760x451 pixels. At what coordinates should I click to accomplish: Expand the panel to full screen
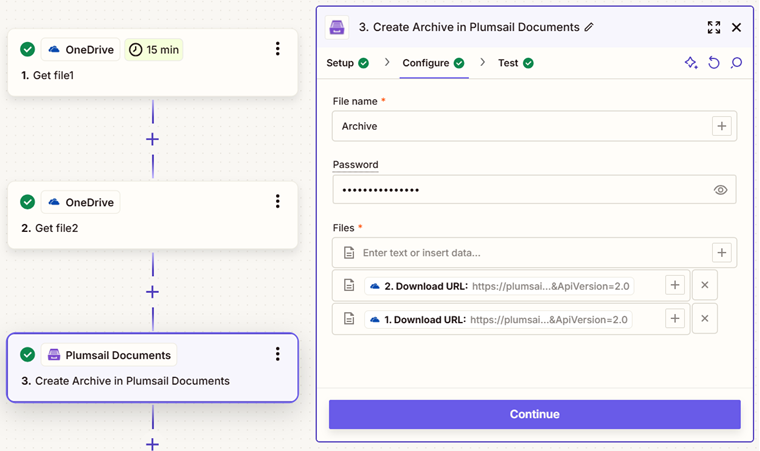pyautogui.click(x=714, y=27)
